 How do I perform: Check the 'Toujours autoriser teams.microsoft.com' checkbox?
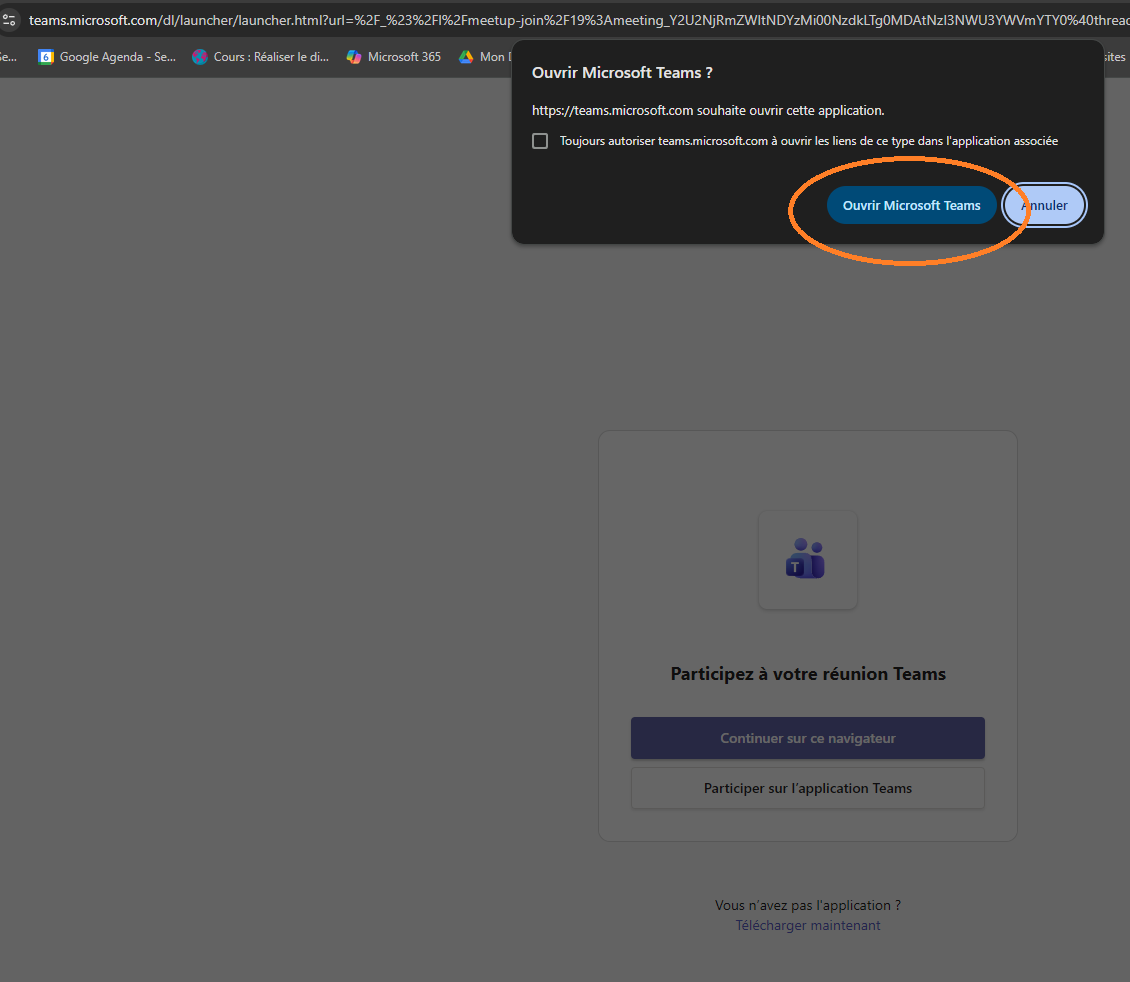point(540,141)
